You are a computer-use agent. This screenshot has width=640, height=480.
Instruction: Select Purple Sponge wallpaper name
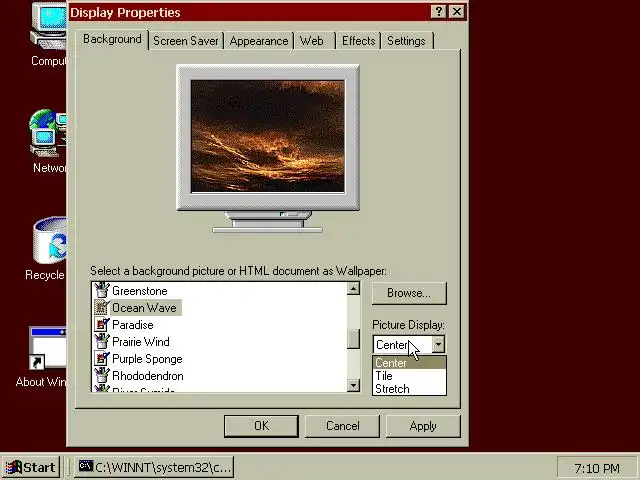147,359
